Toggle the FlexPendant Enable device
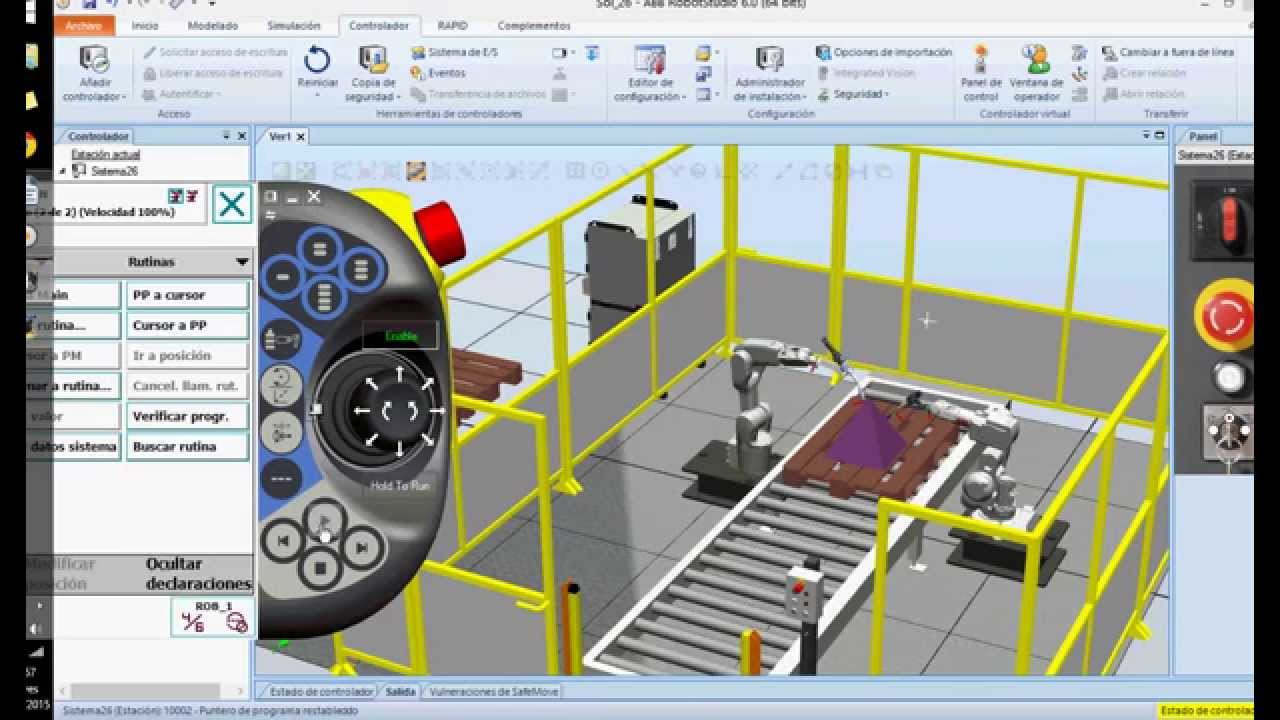The width and height of the screenshot is (1280, 720). (x=399, y=336)
